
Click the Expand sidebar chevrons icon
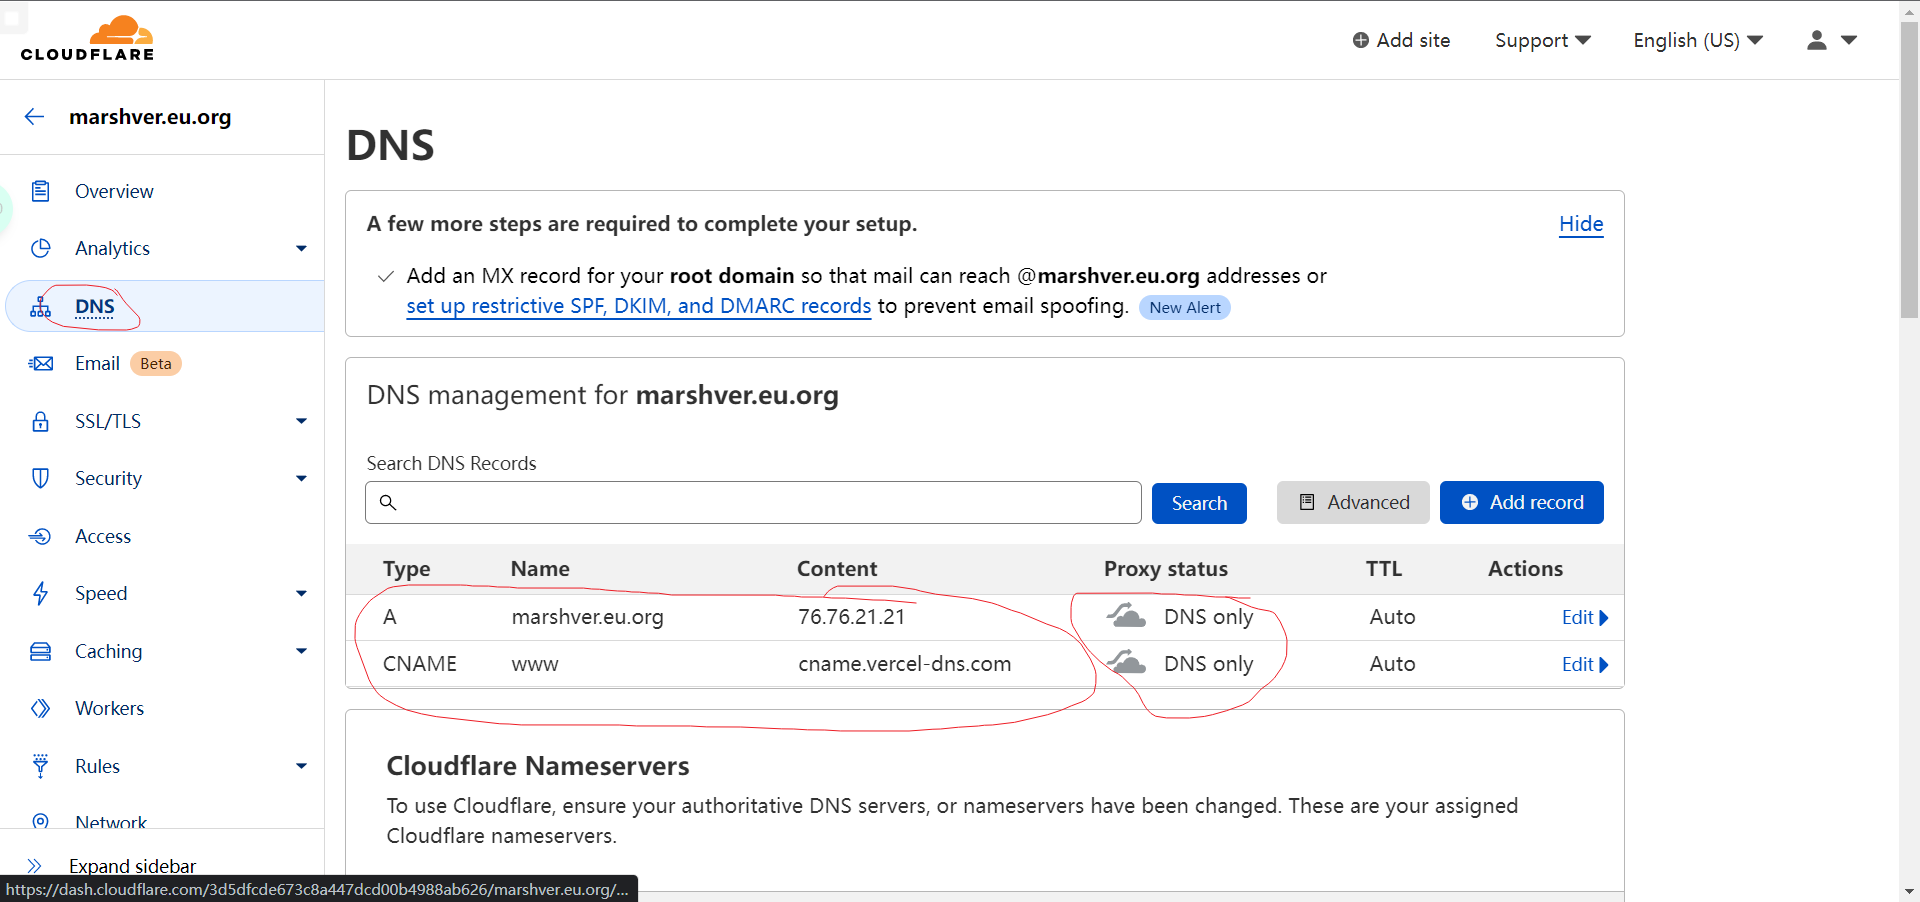[34, 866]
